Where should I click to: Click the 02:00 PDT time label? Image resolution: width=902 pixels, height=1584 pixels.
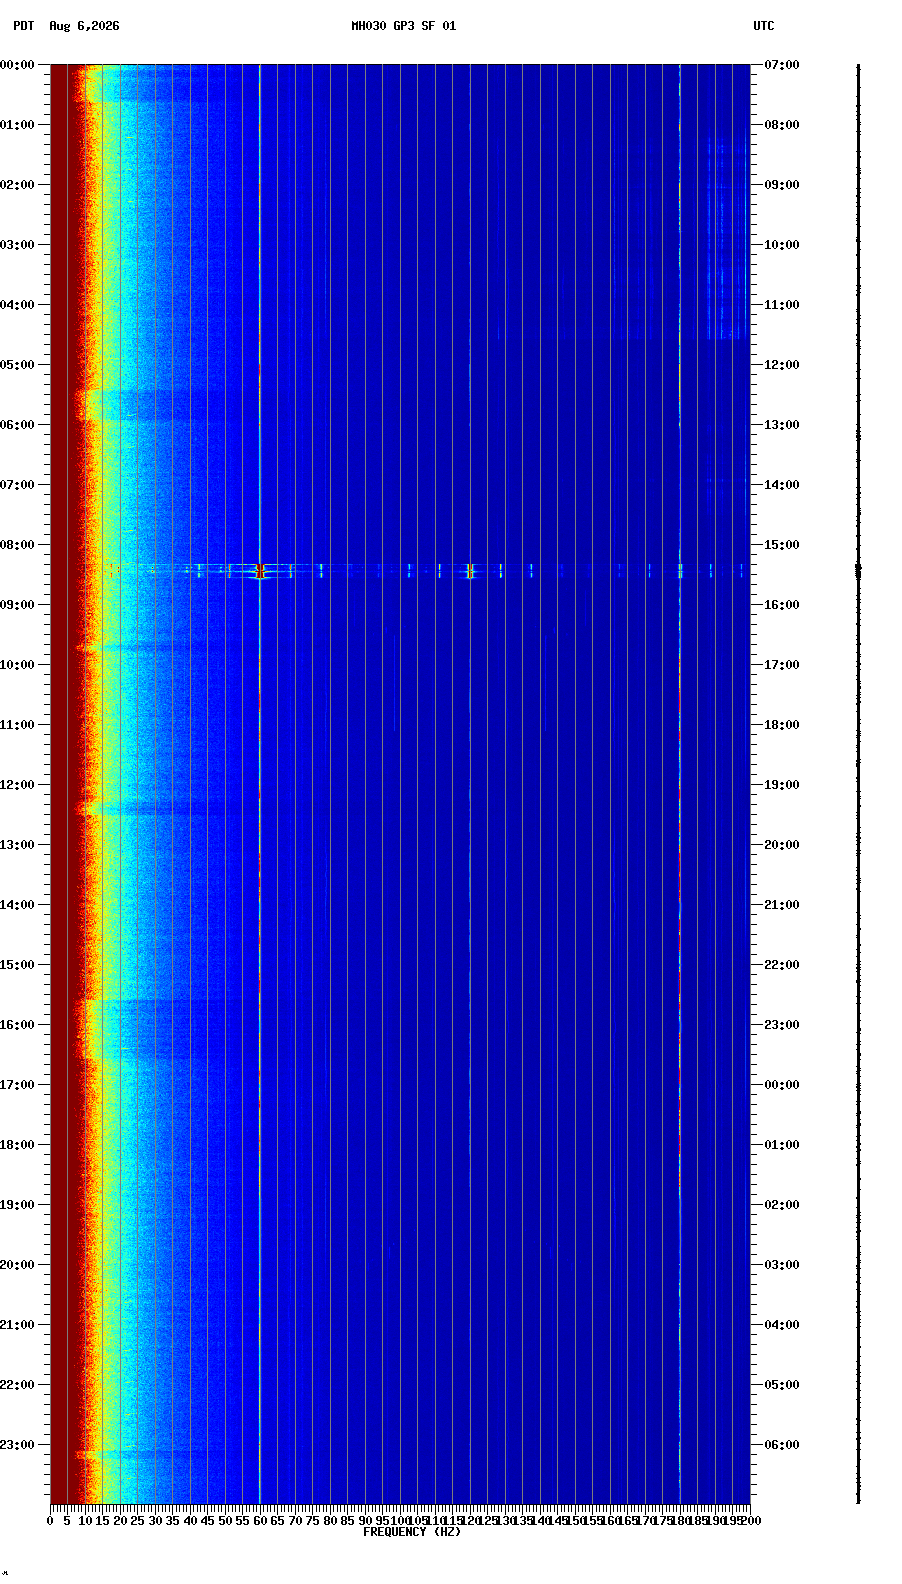click(17, 185)
